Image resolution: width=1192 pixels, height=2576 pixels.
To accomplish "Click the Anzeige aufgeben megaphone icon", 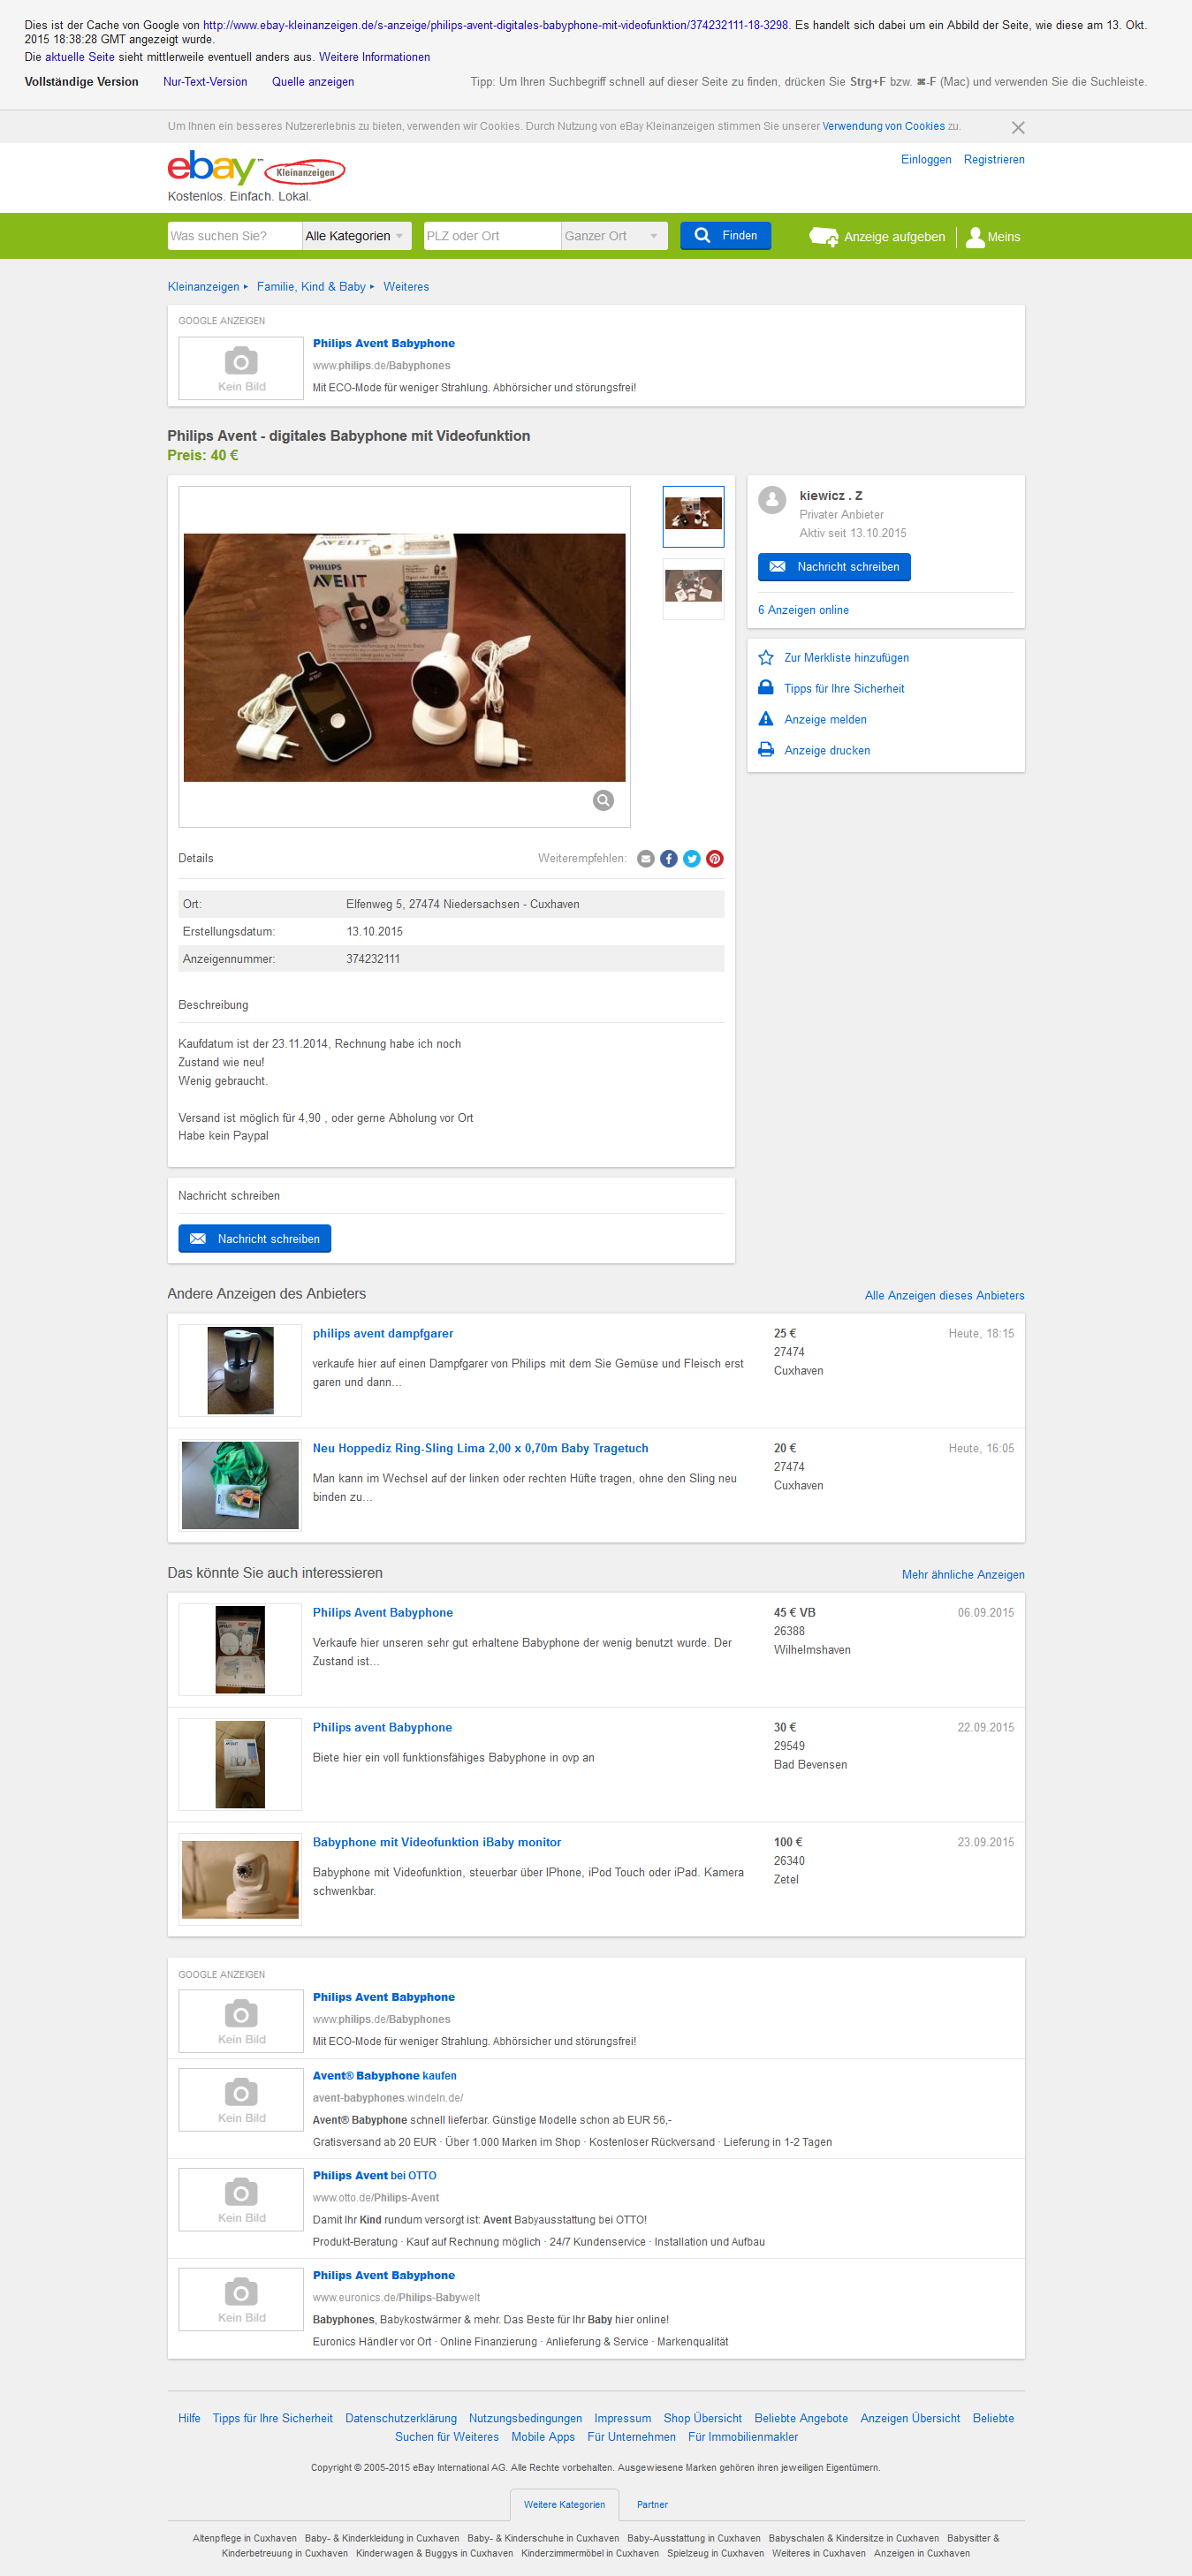I will coord(824,237).
